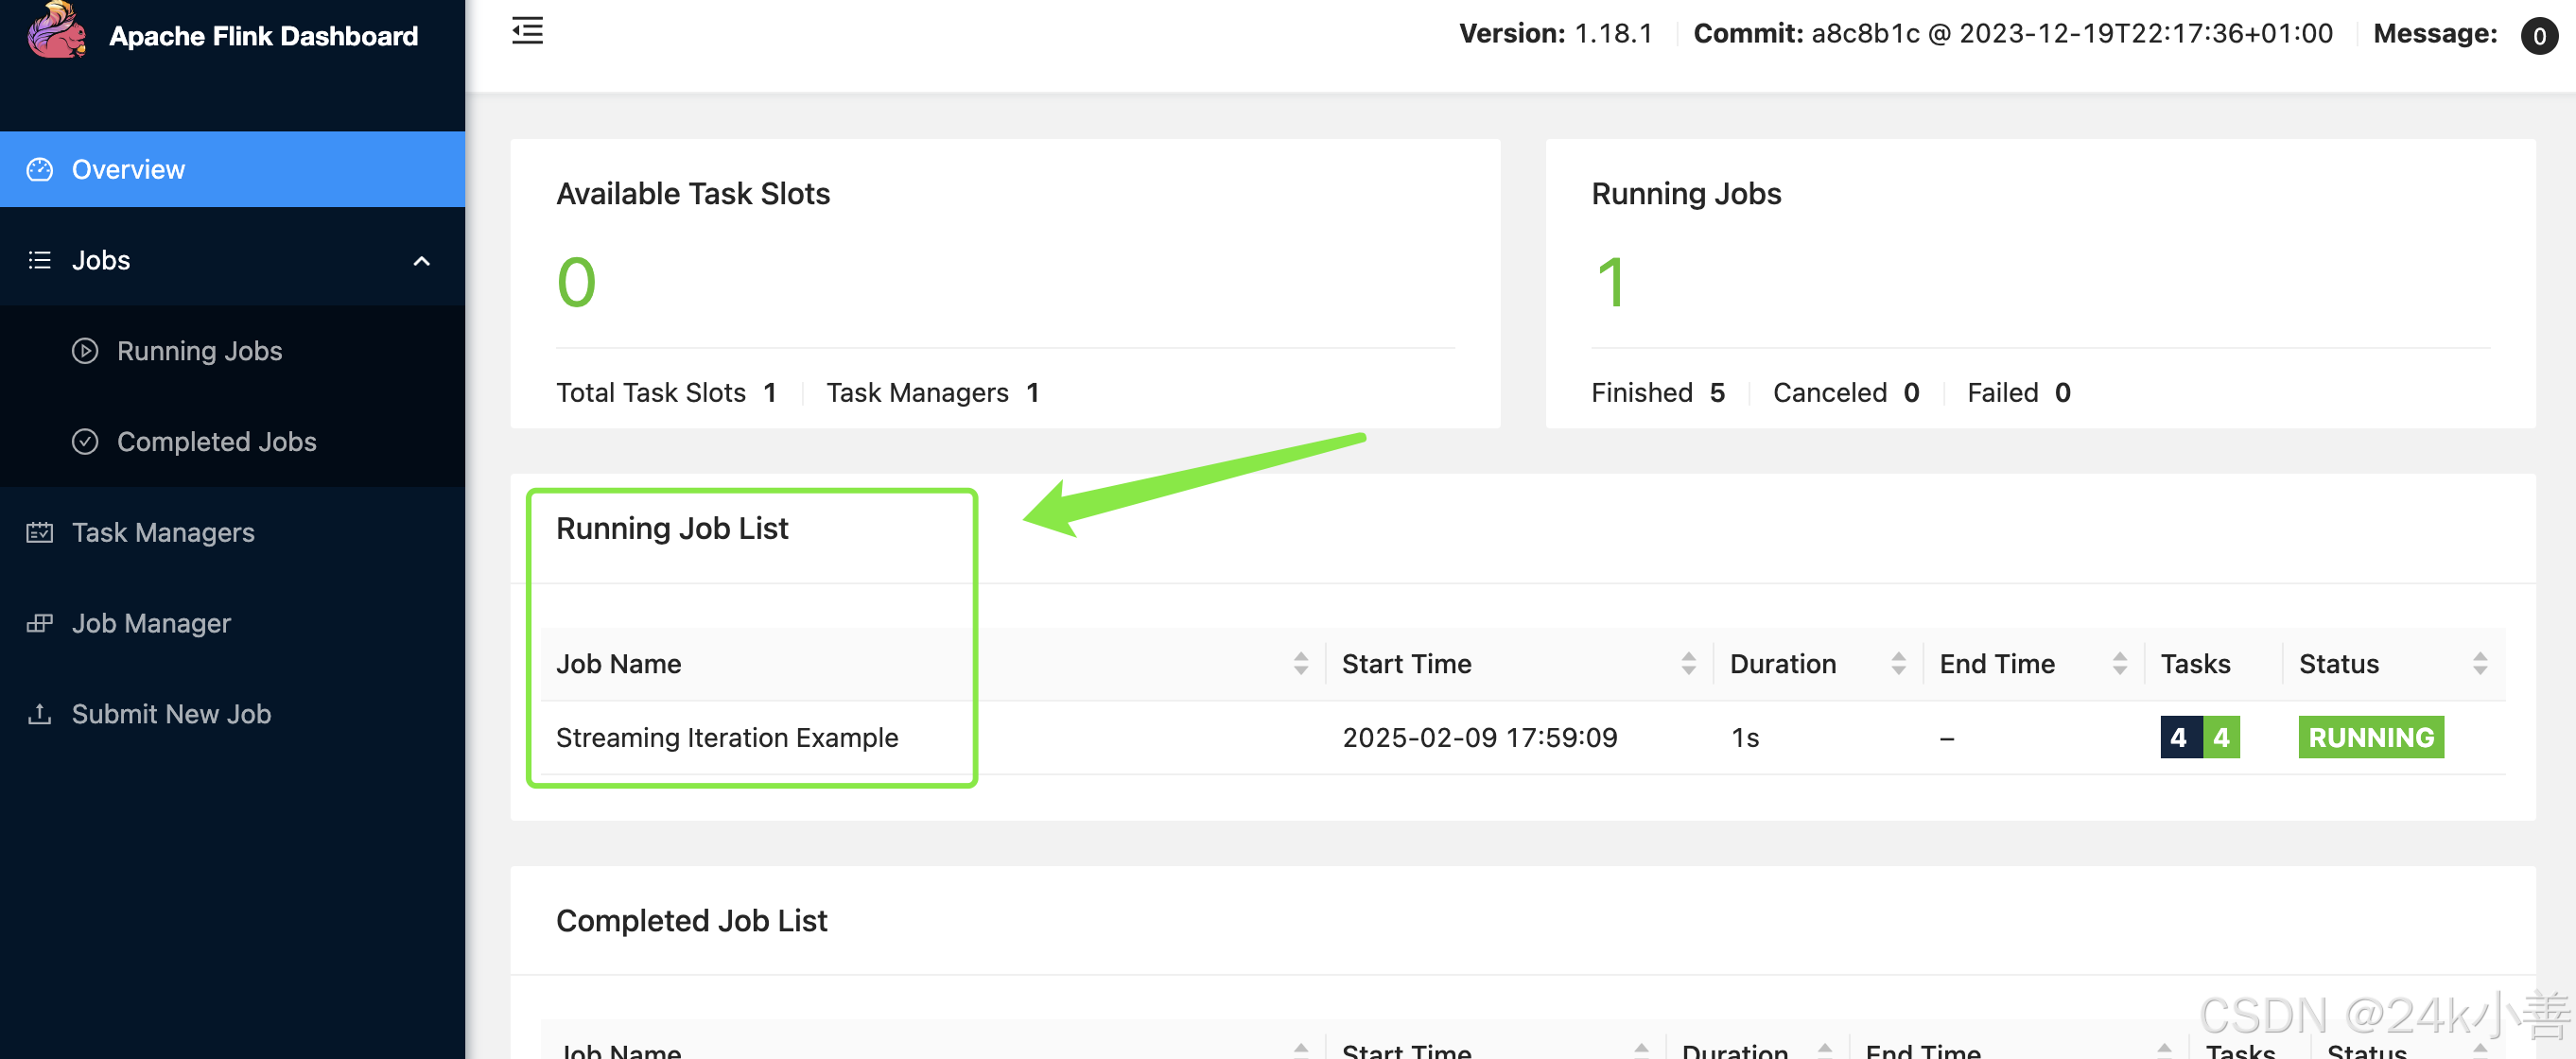Click the green RUNNING status tag
2576x1059 pixels.
pos(2370,738)
